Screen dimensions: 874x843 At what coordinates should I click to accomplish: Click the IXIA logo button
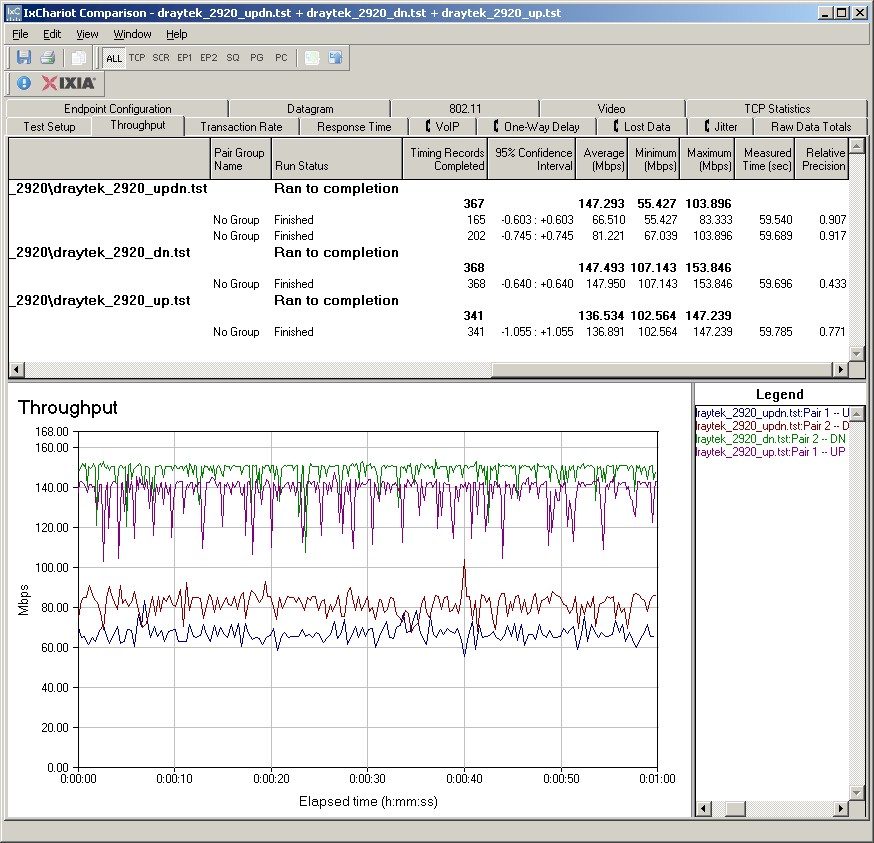pyautogui.click(x=69, y=83)
